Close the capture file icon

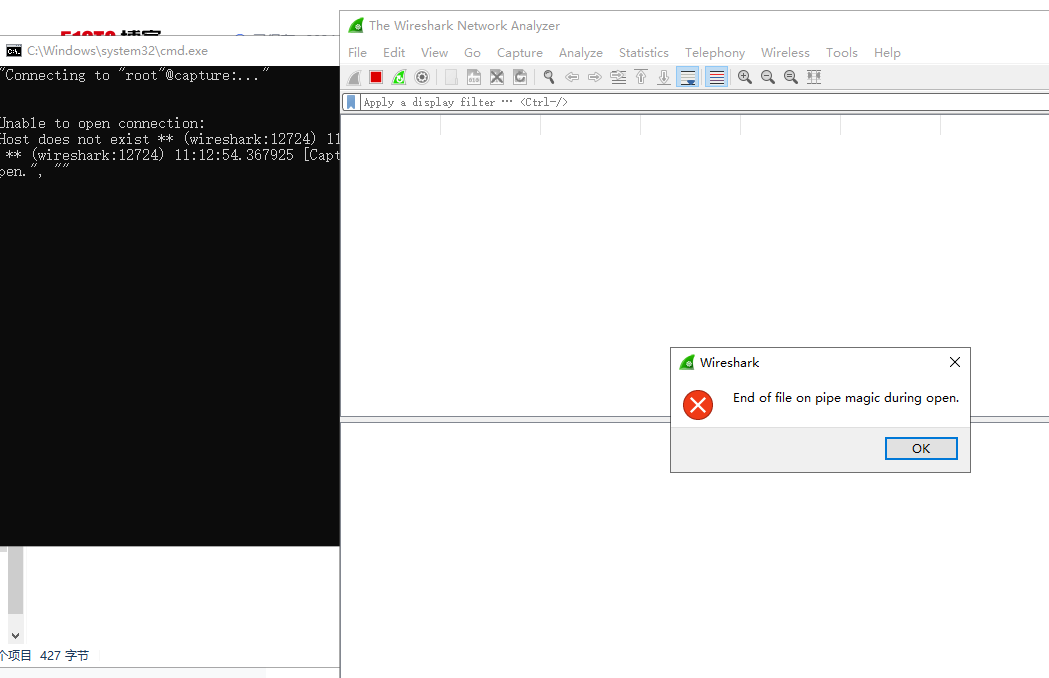496,78
